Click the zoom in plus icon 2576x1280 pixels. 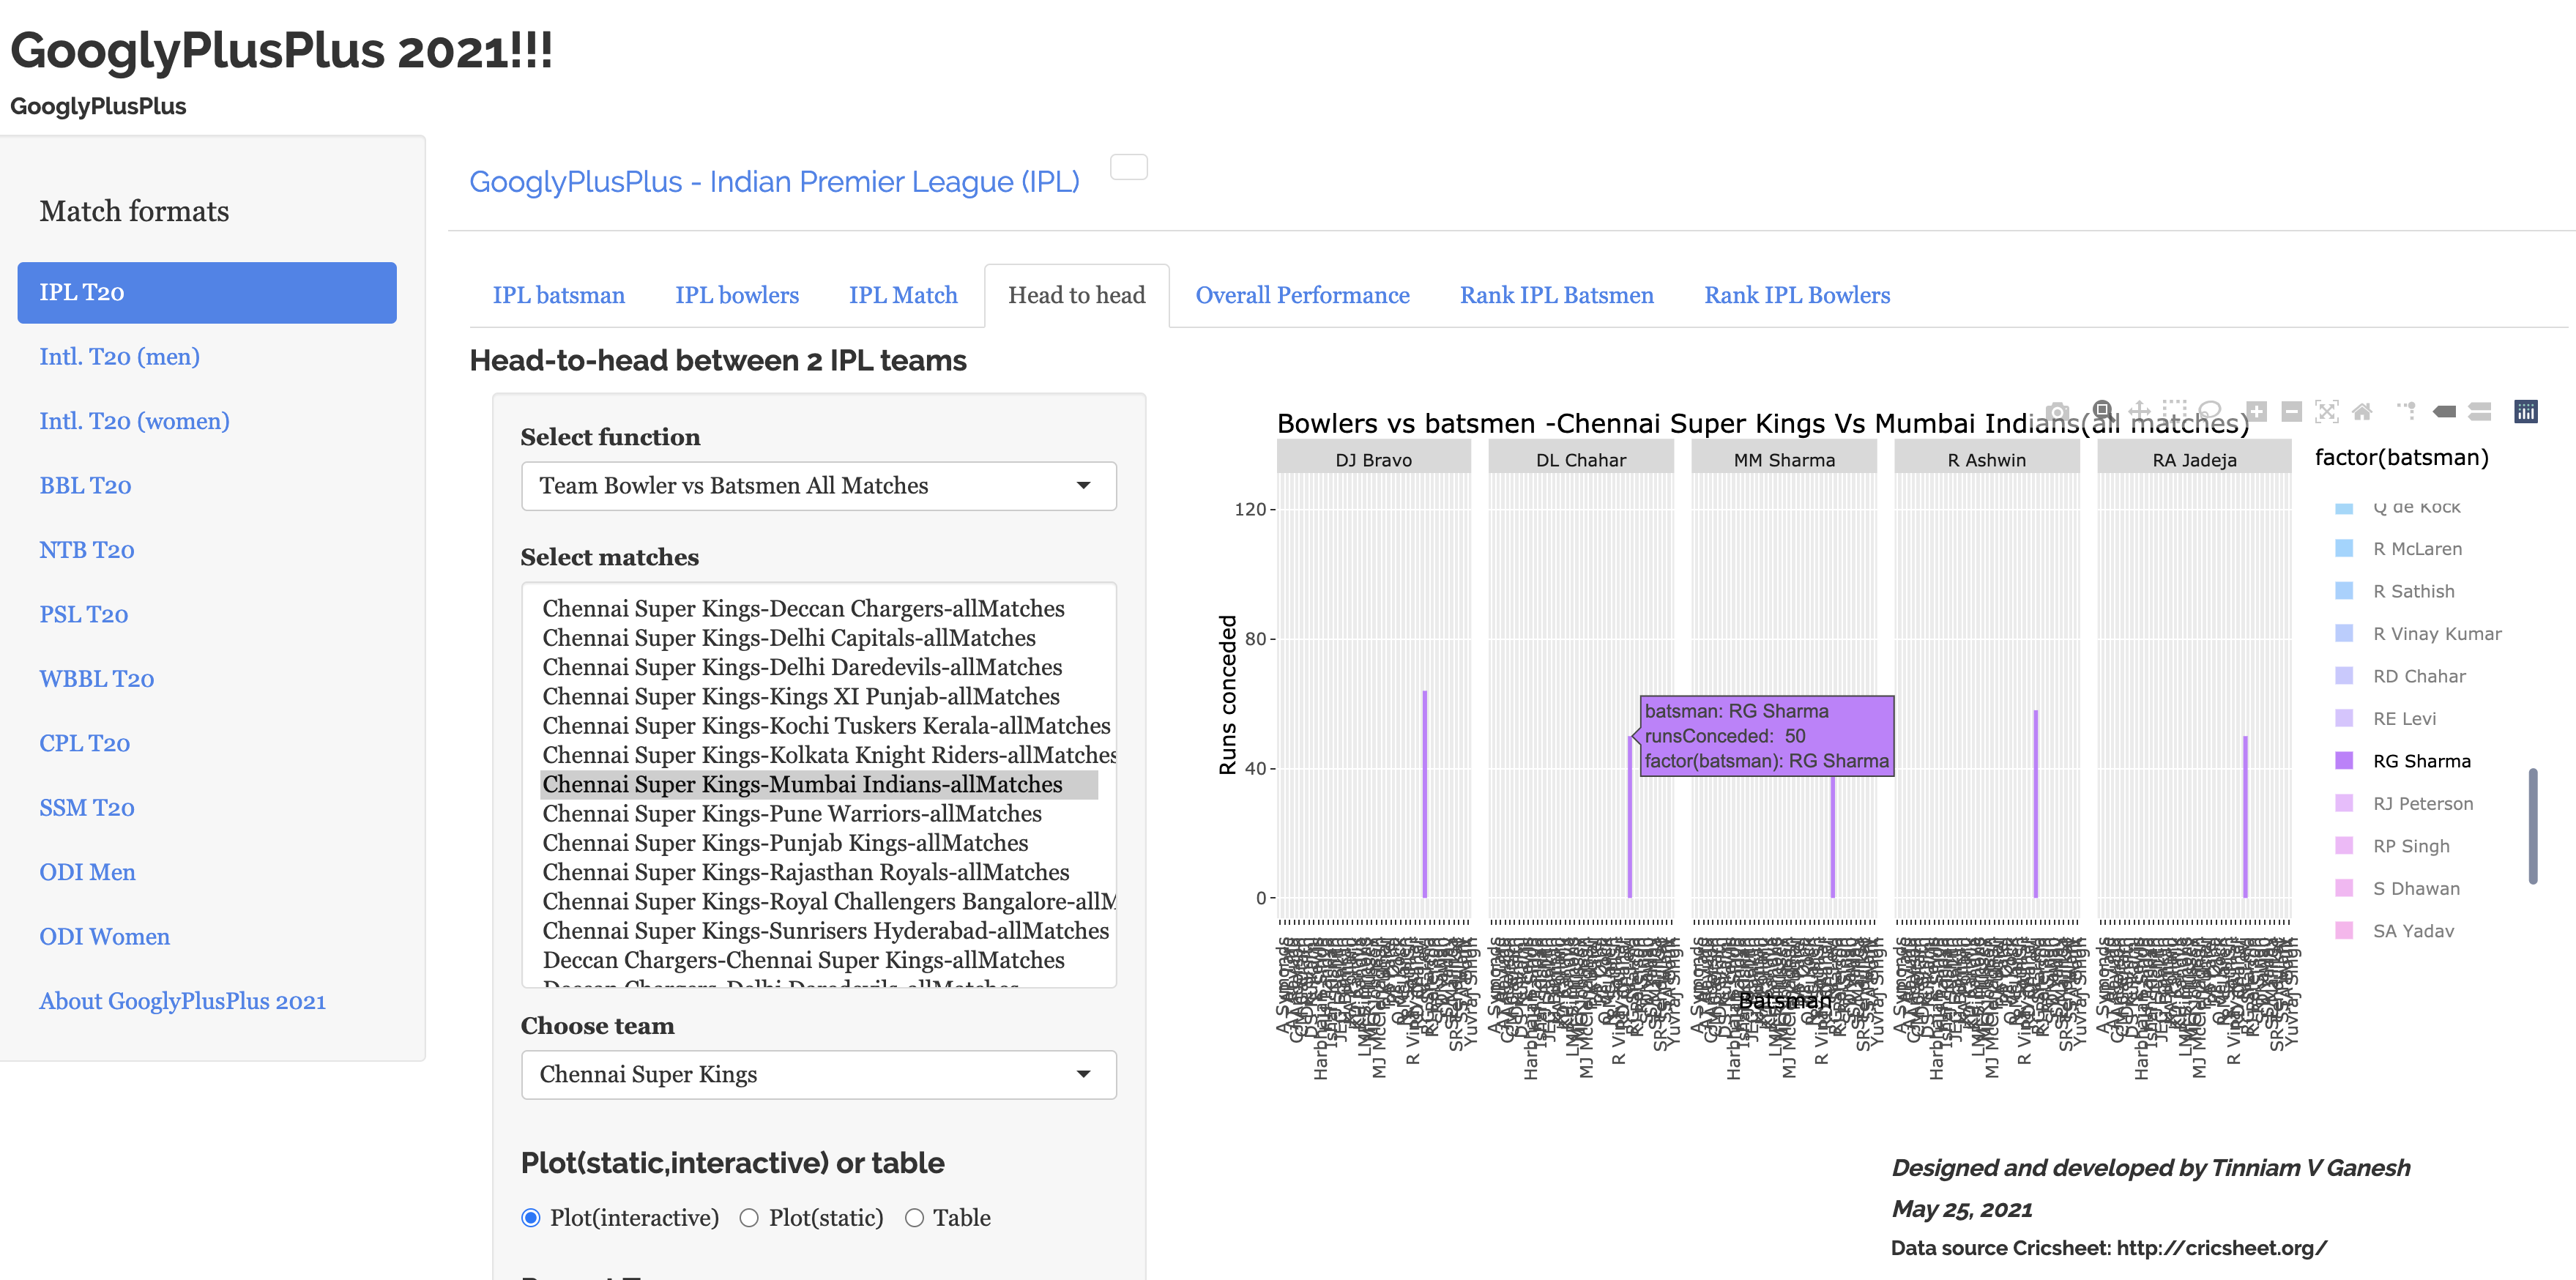click(x=2256, y=411)
